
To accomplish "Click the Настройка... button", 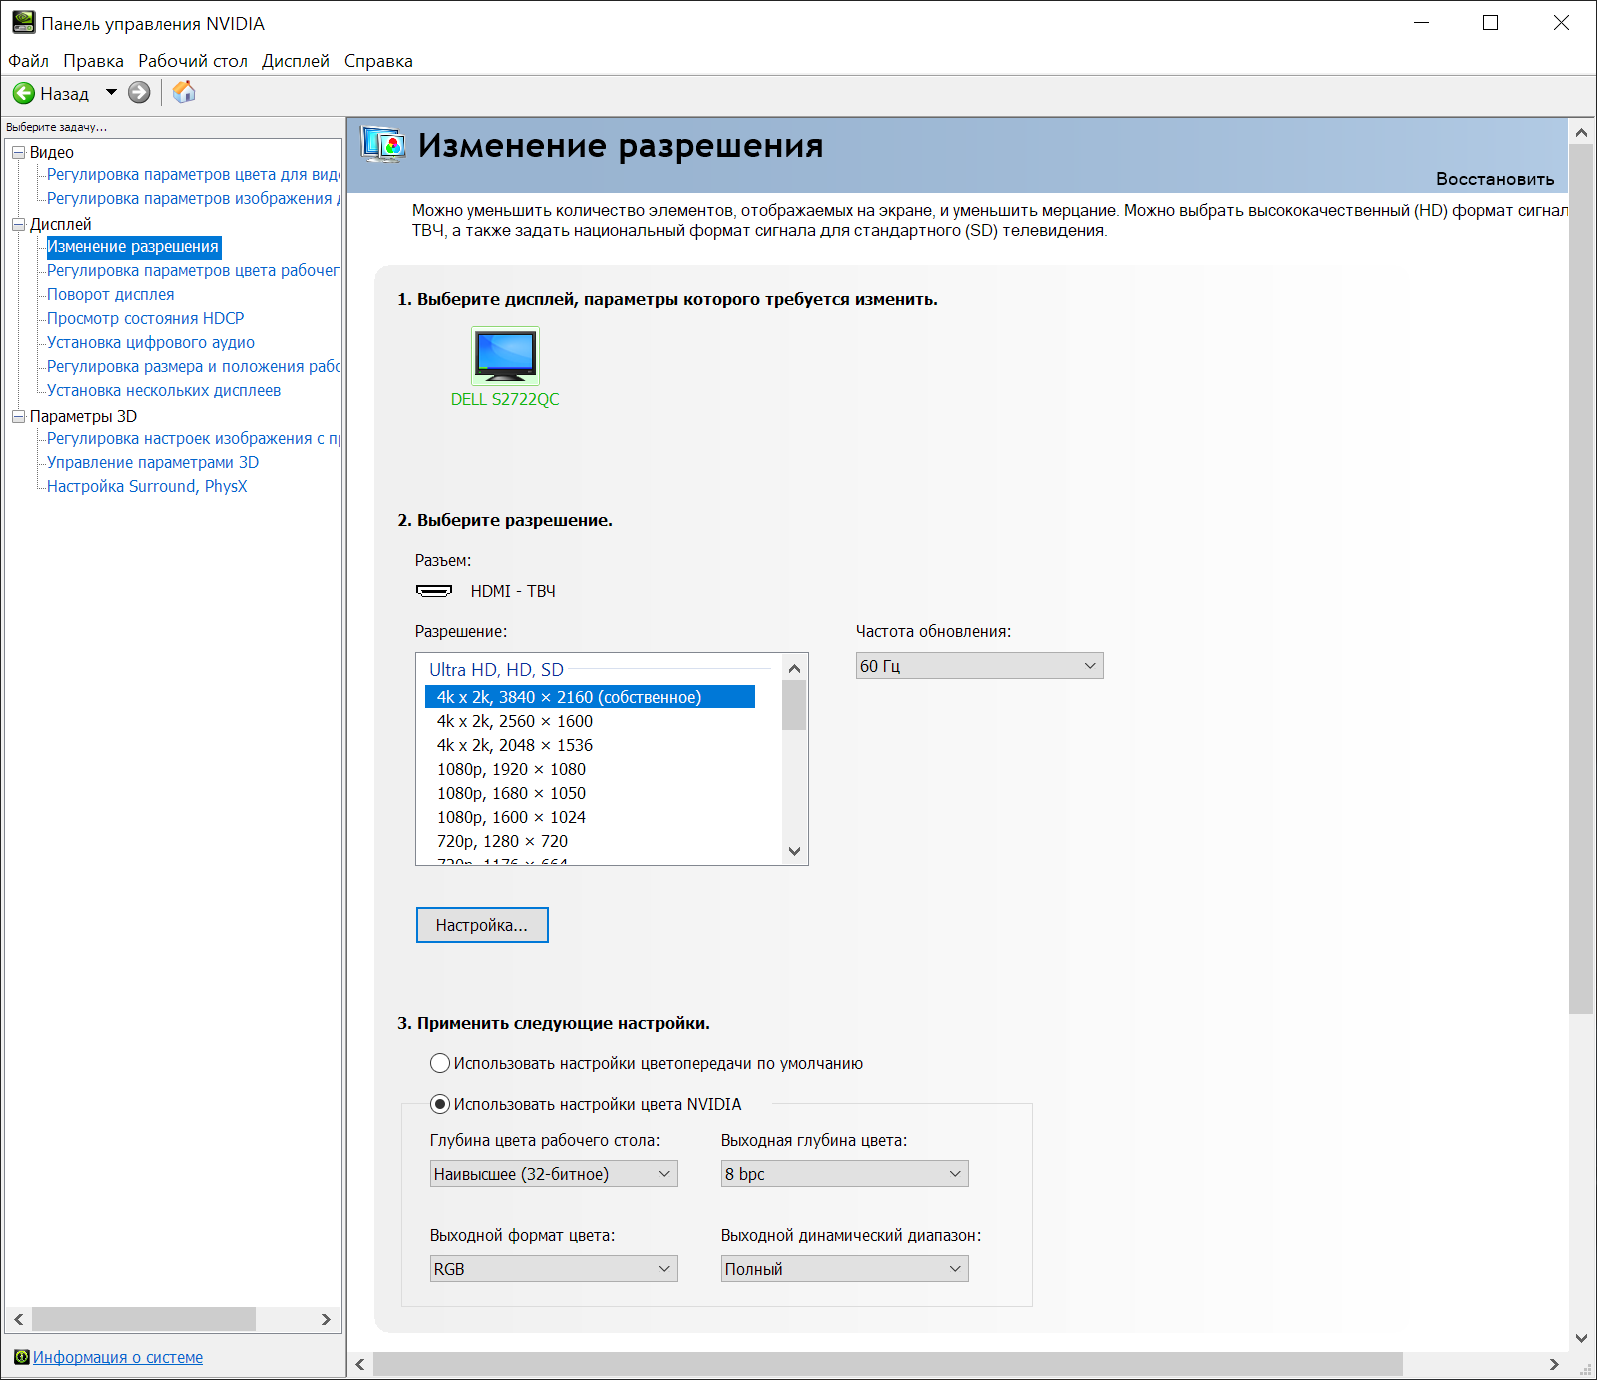I will 482,925.
